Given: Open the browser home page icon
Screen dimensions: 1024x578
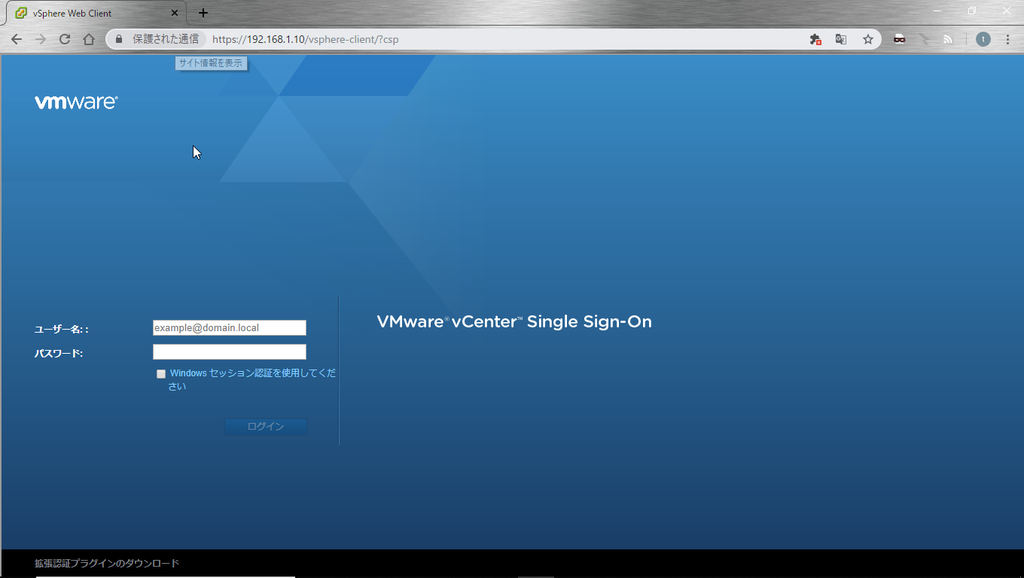Looking at the screenshot, I should pos(89,39).
